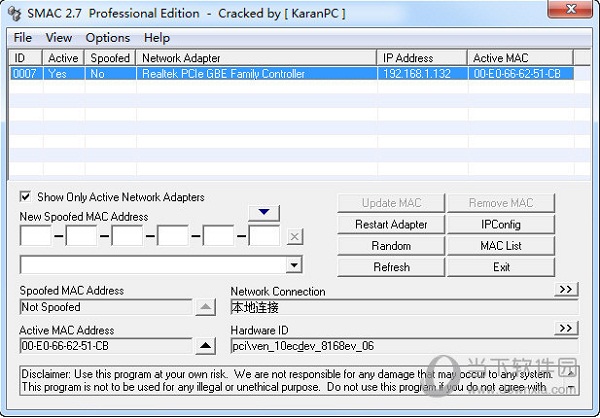Click the Network Connection field 本地连接
600x418 pixels.
coord(404,307)
